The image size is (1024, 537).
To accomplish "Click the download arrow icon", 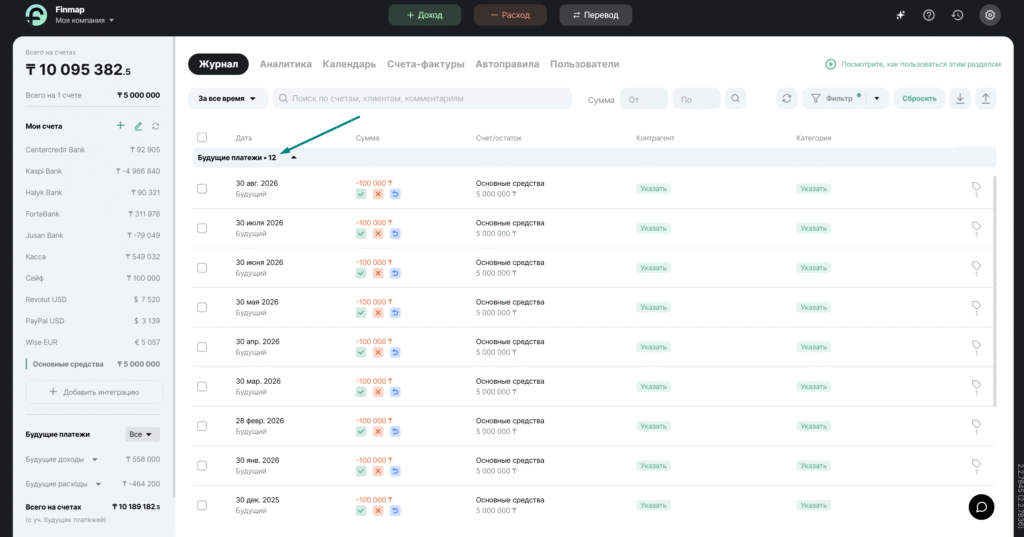I will 960,98.
